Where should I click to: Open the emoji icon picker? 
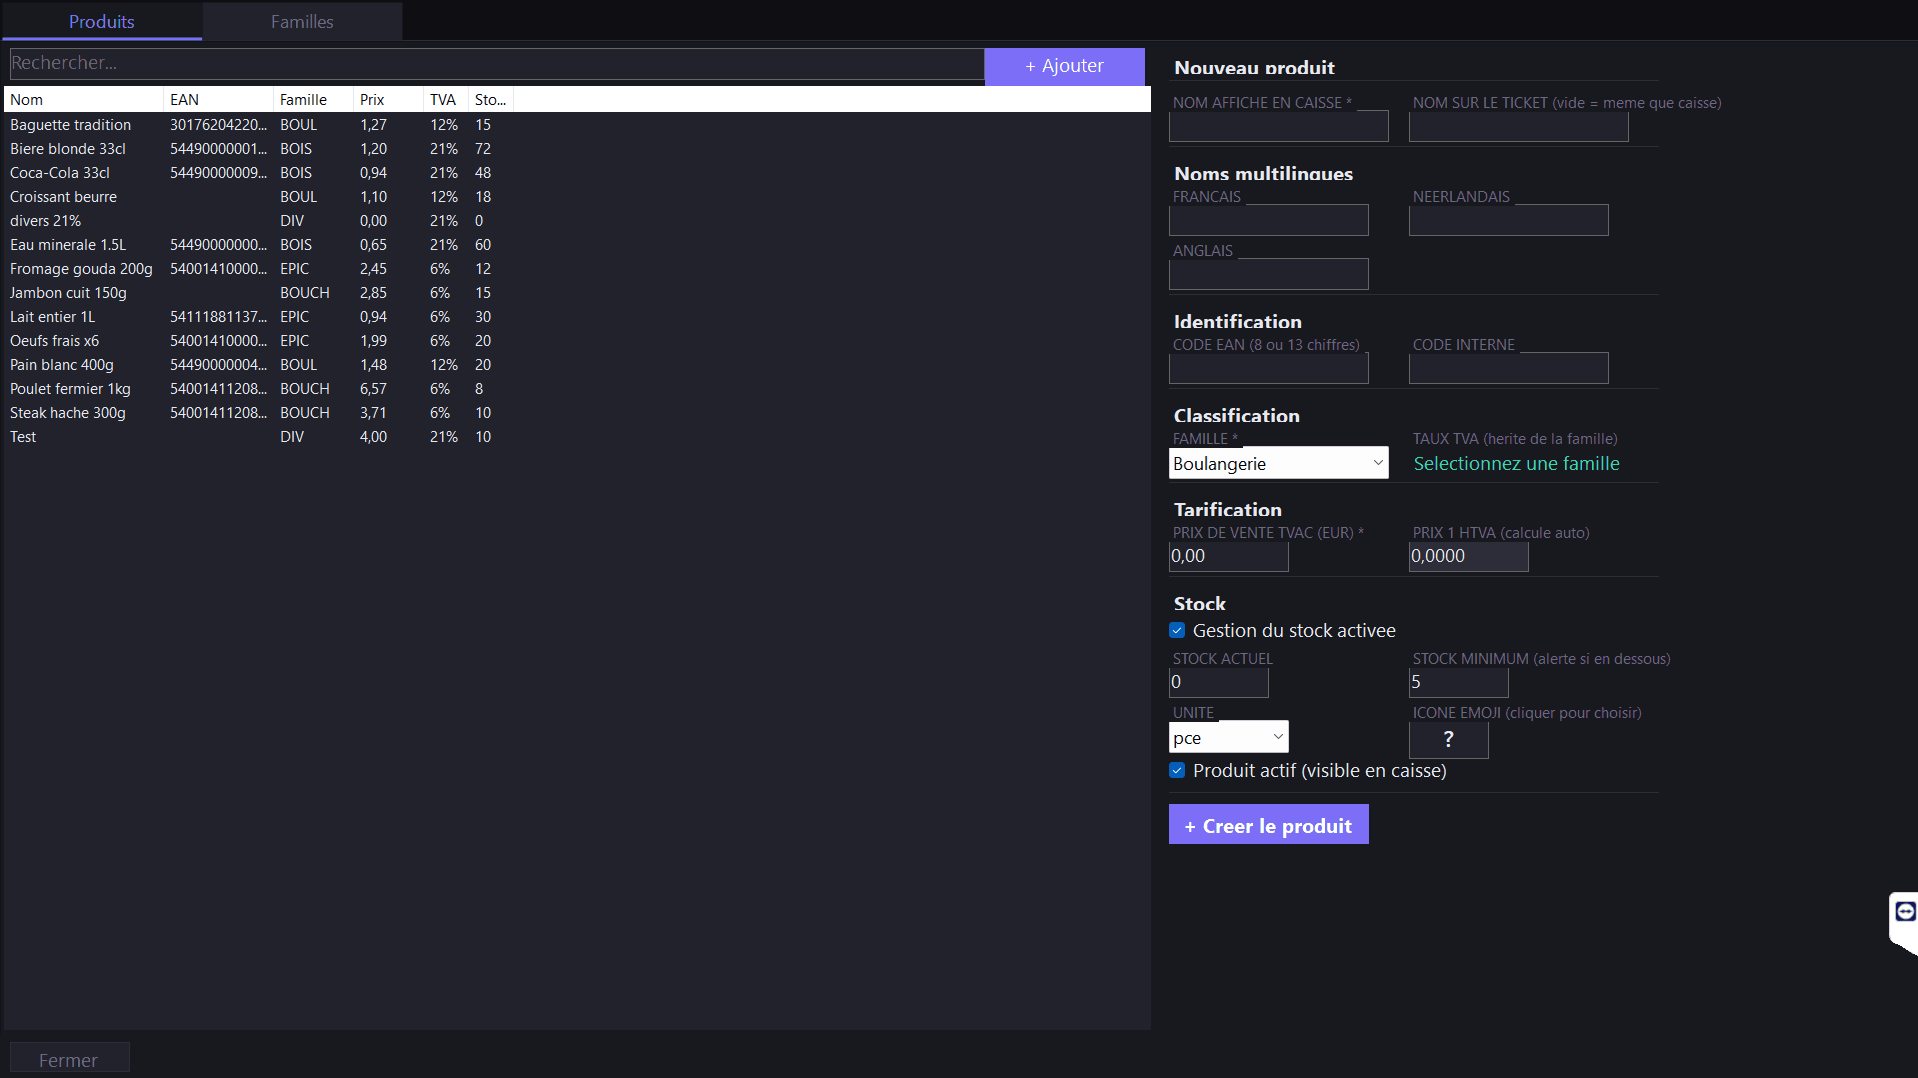(x=1447, y=739)
